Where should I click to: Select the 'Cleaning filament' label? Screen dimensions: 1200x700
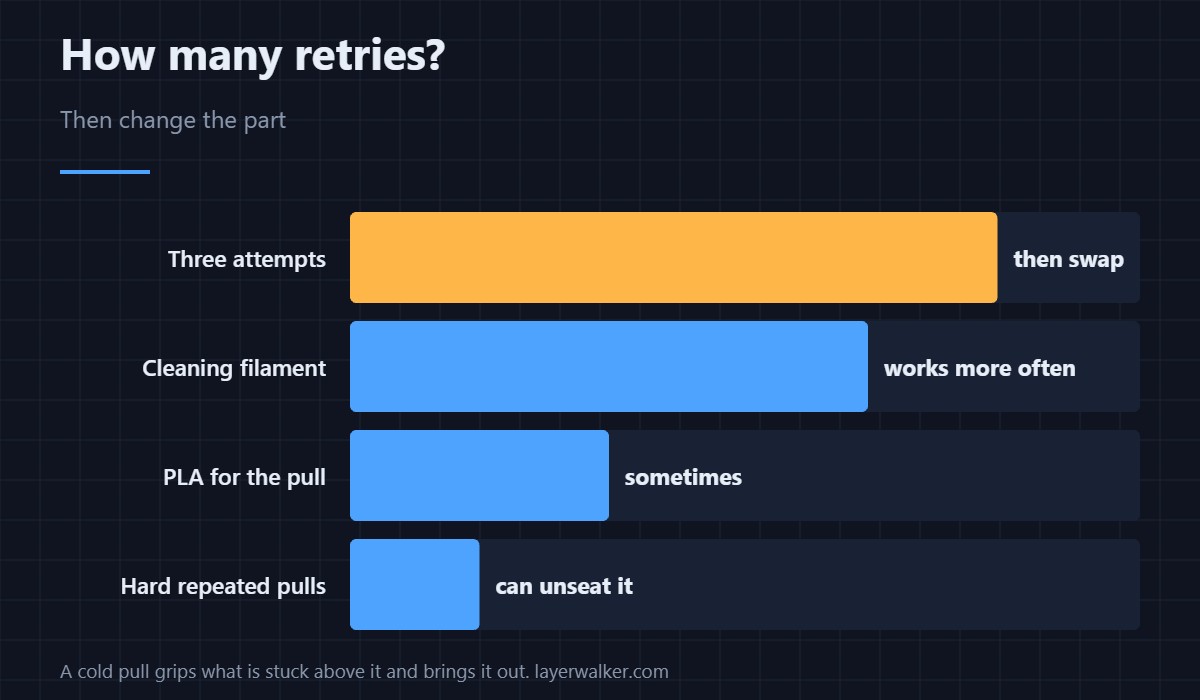coord(234,368)
